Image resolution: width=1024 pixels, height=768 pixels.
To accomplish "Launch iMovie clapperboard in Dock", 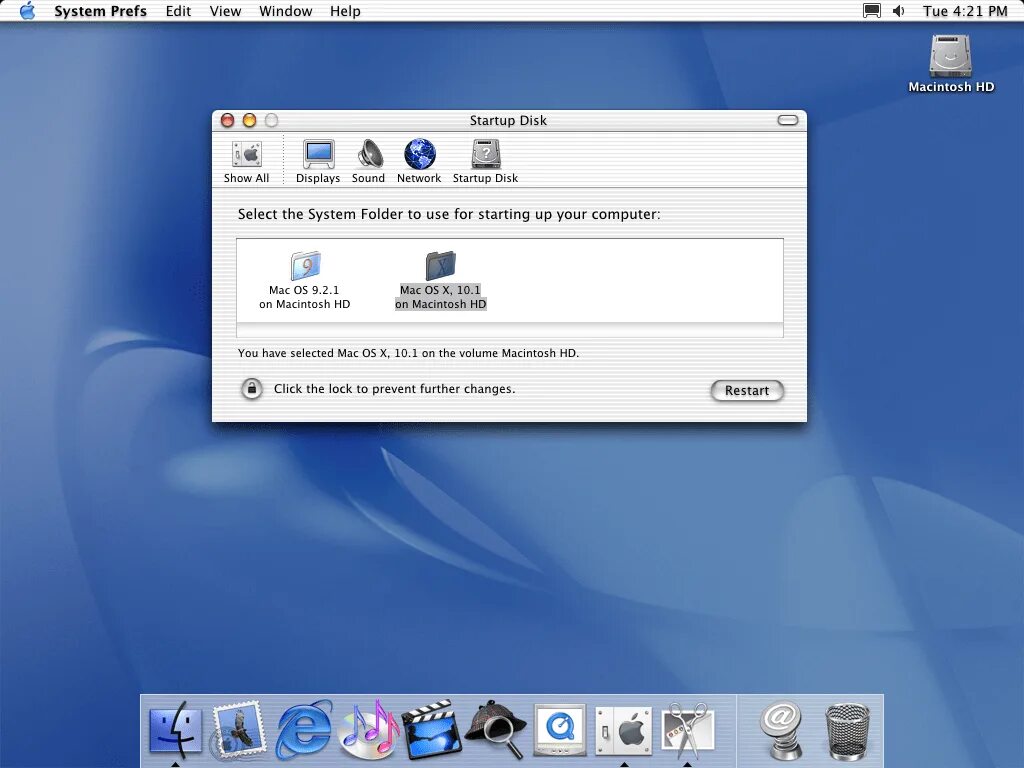I will click(432, 729).
